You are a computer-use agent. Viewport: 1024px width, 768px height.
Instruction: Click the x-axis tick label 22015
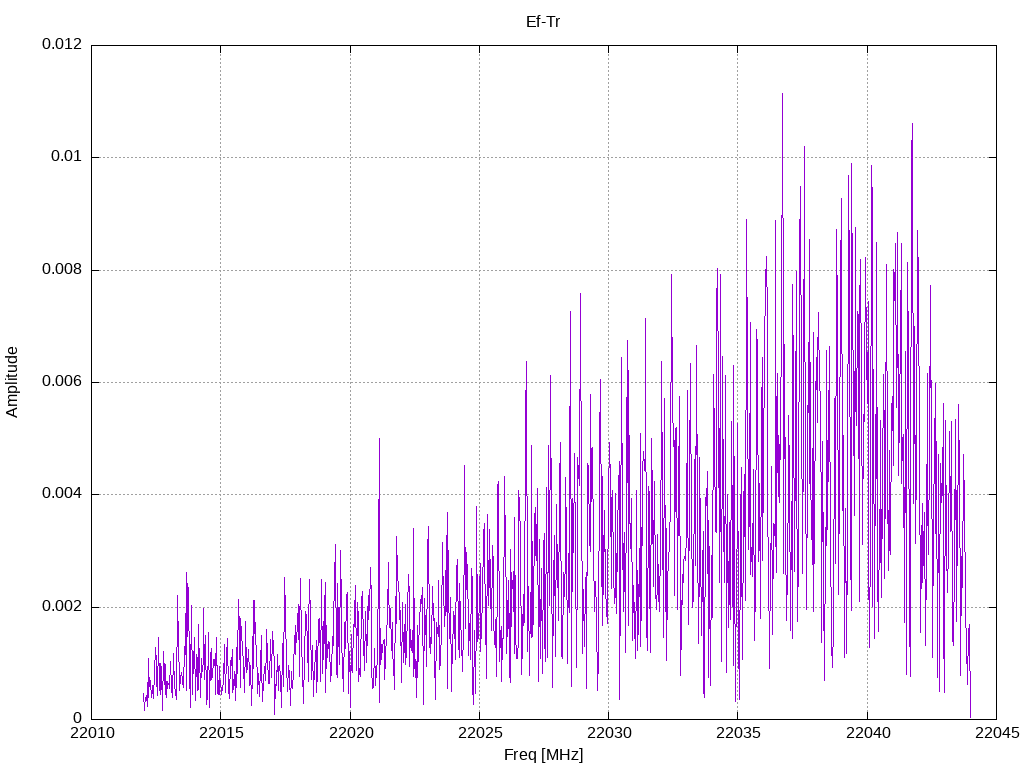(x=221, y=733)
